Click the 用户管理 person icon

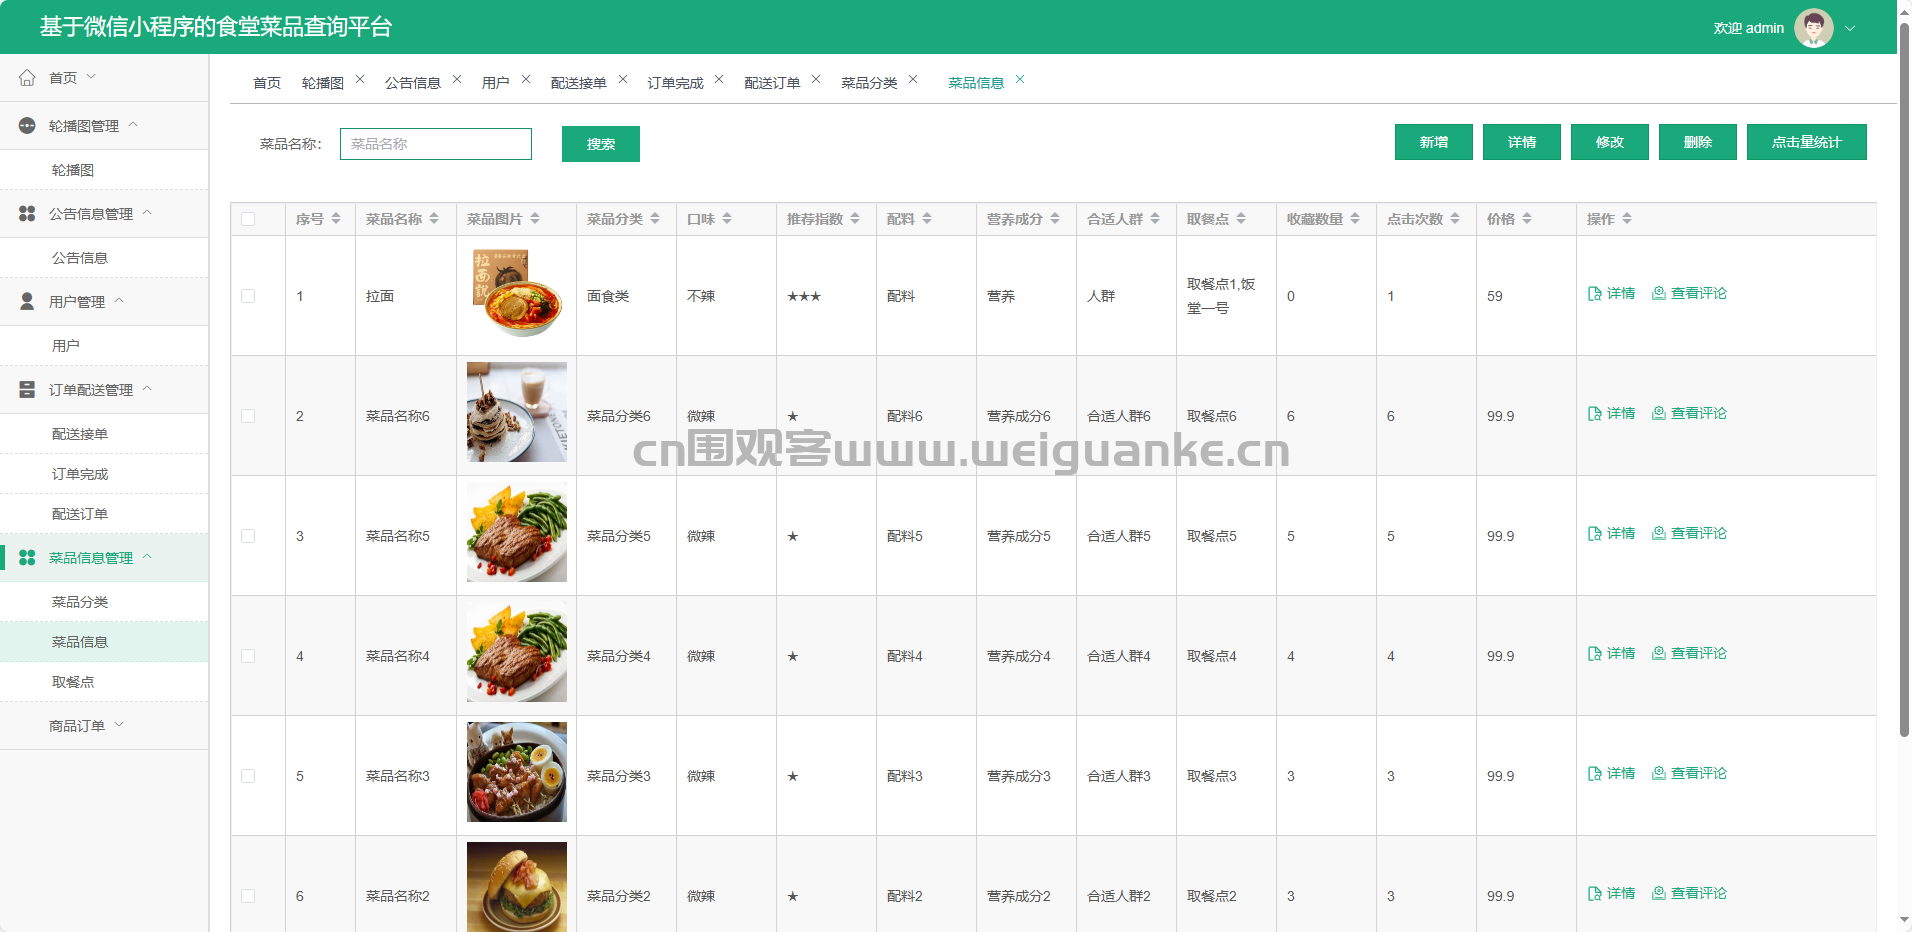(27, 302)
